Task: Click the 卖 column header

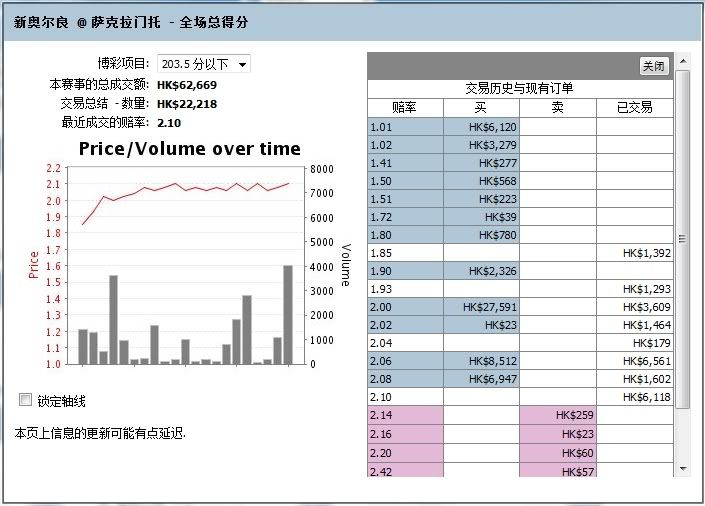Action: click(x=557, y=108)
